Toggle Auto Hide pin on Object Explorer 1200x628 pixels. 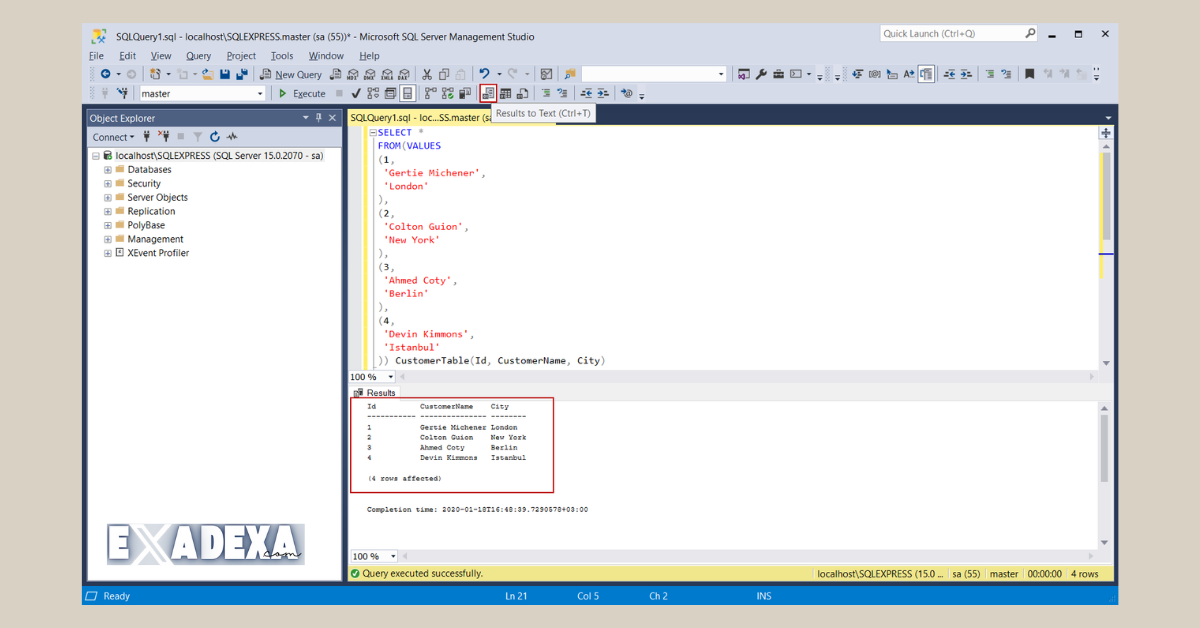pos(318,117)
